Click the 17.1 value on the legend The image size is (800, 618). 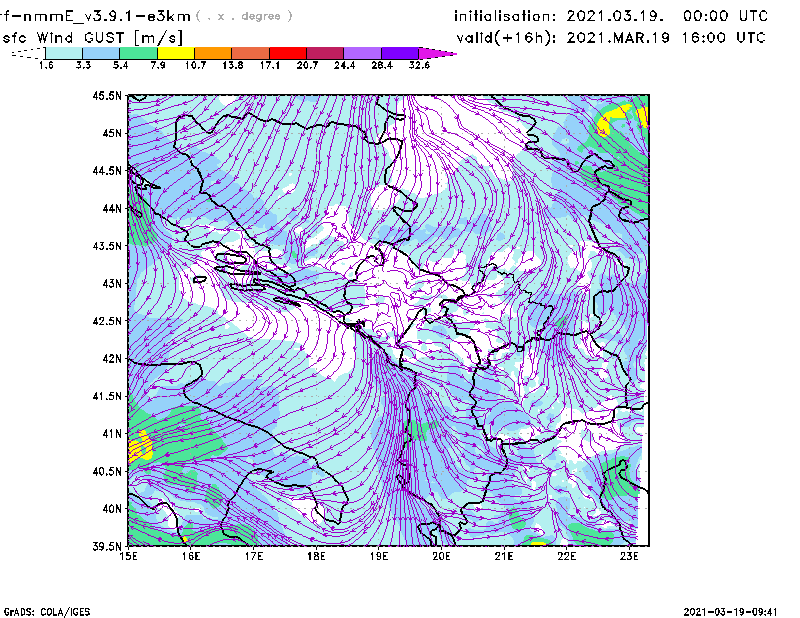point(270,65)
